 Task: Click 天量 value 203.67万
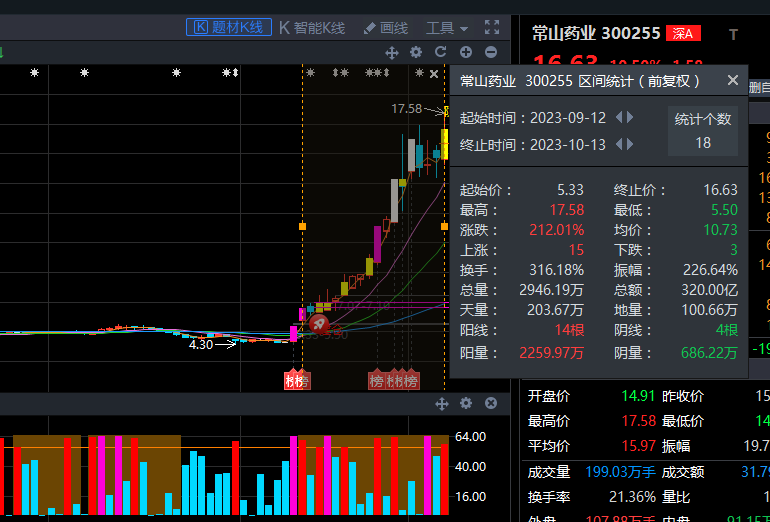pos(556,310)
